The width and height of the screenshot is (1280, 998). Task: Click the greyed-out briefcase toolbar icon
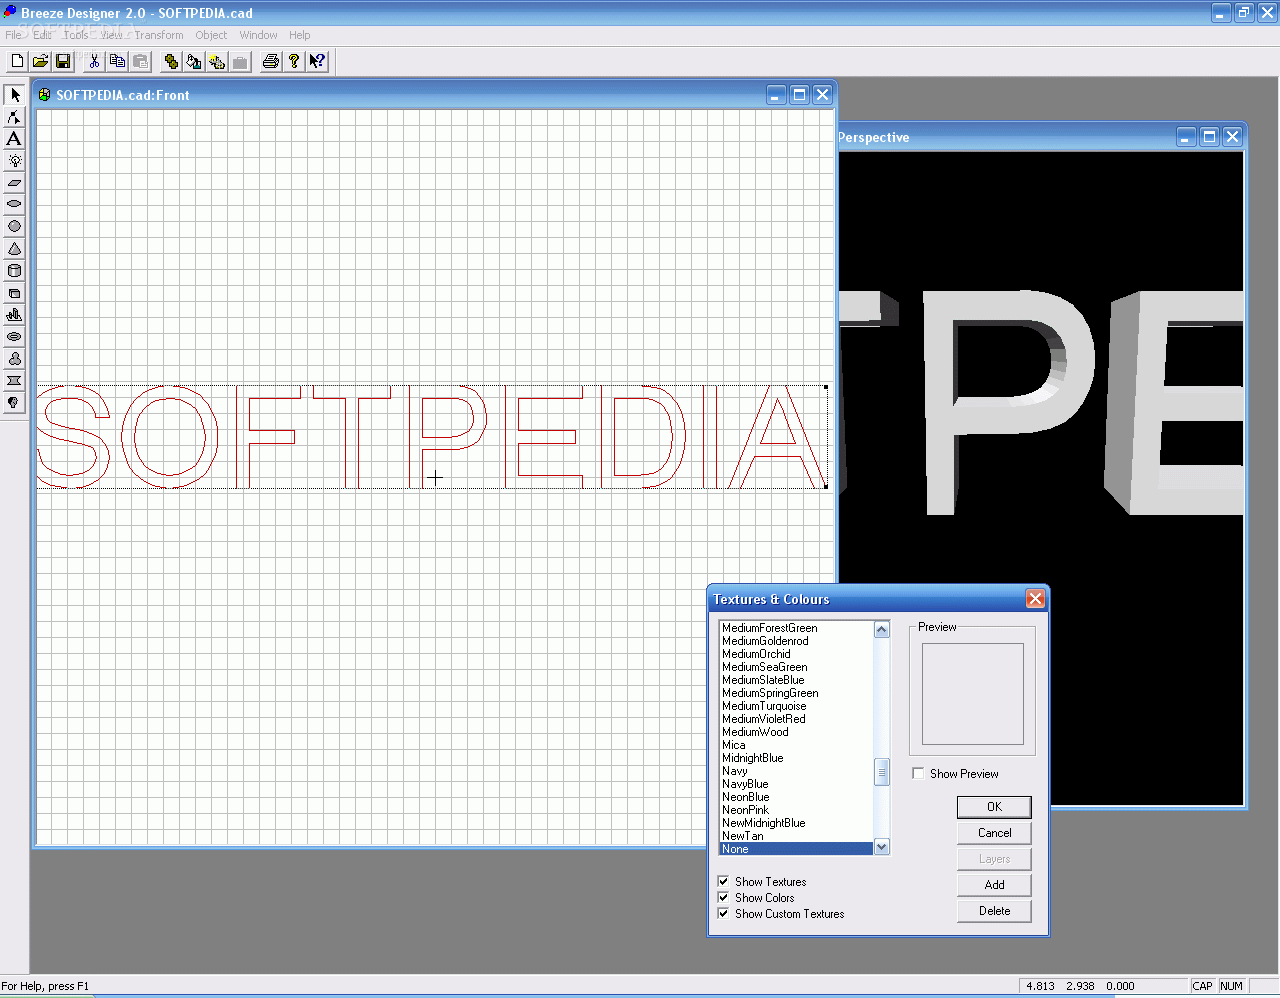coord(240,61)
